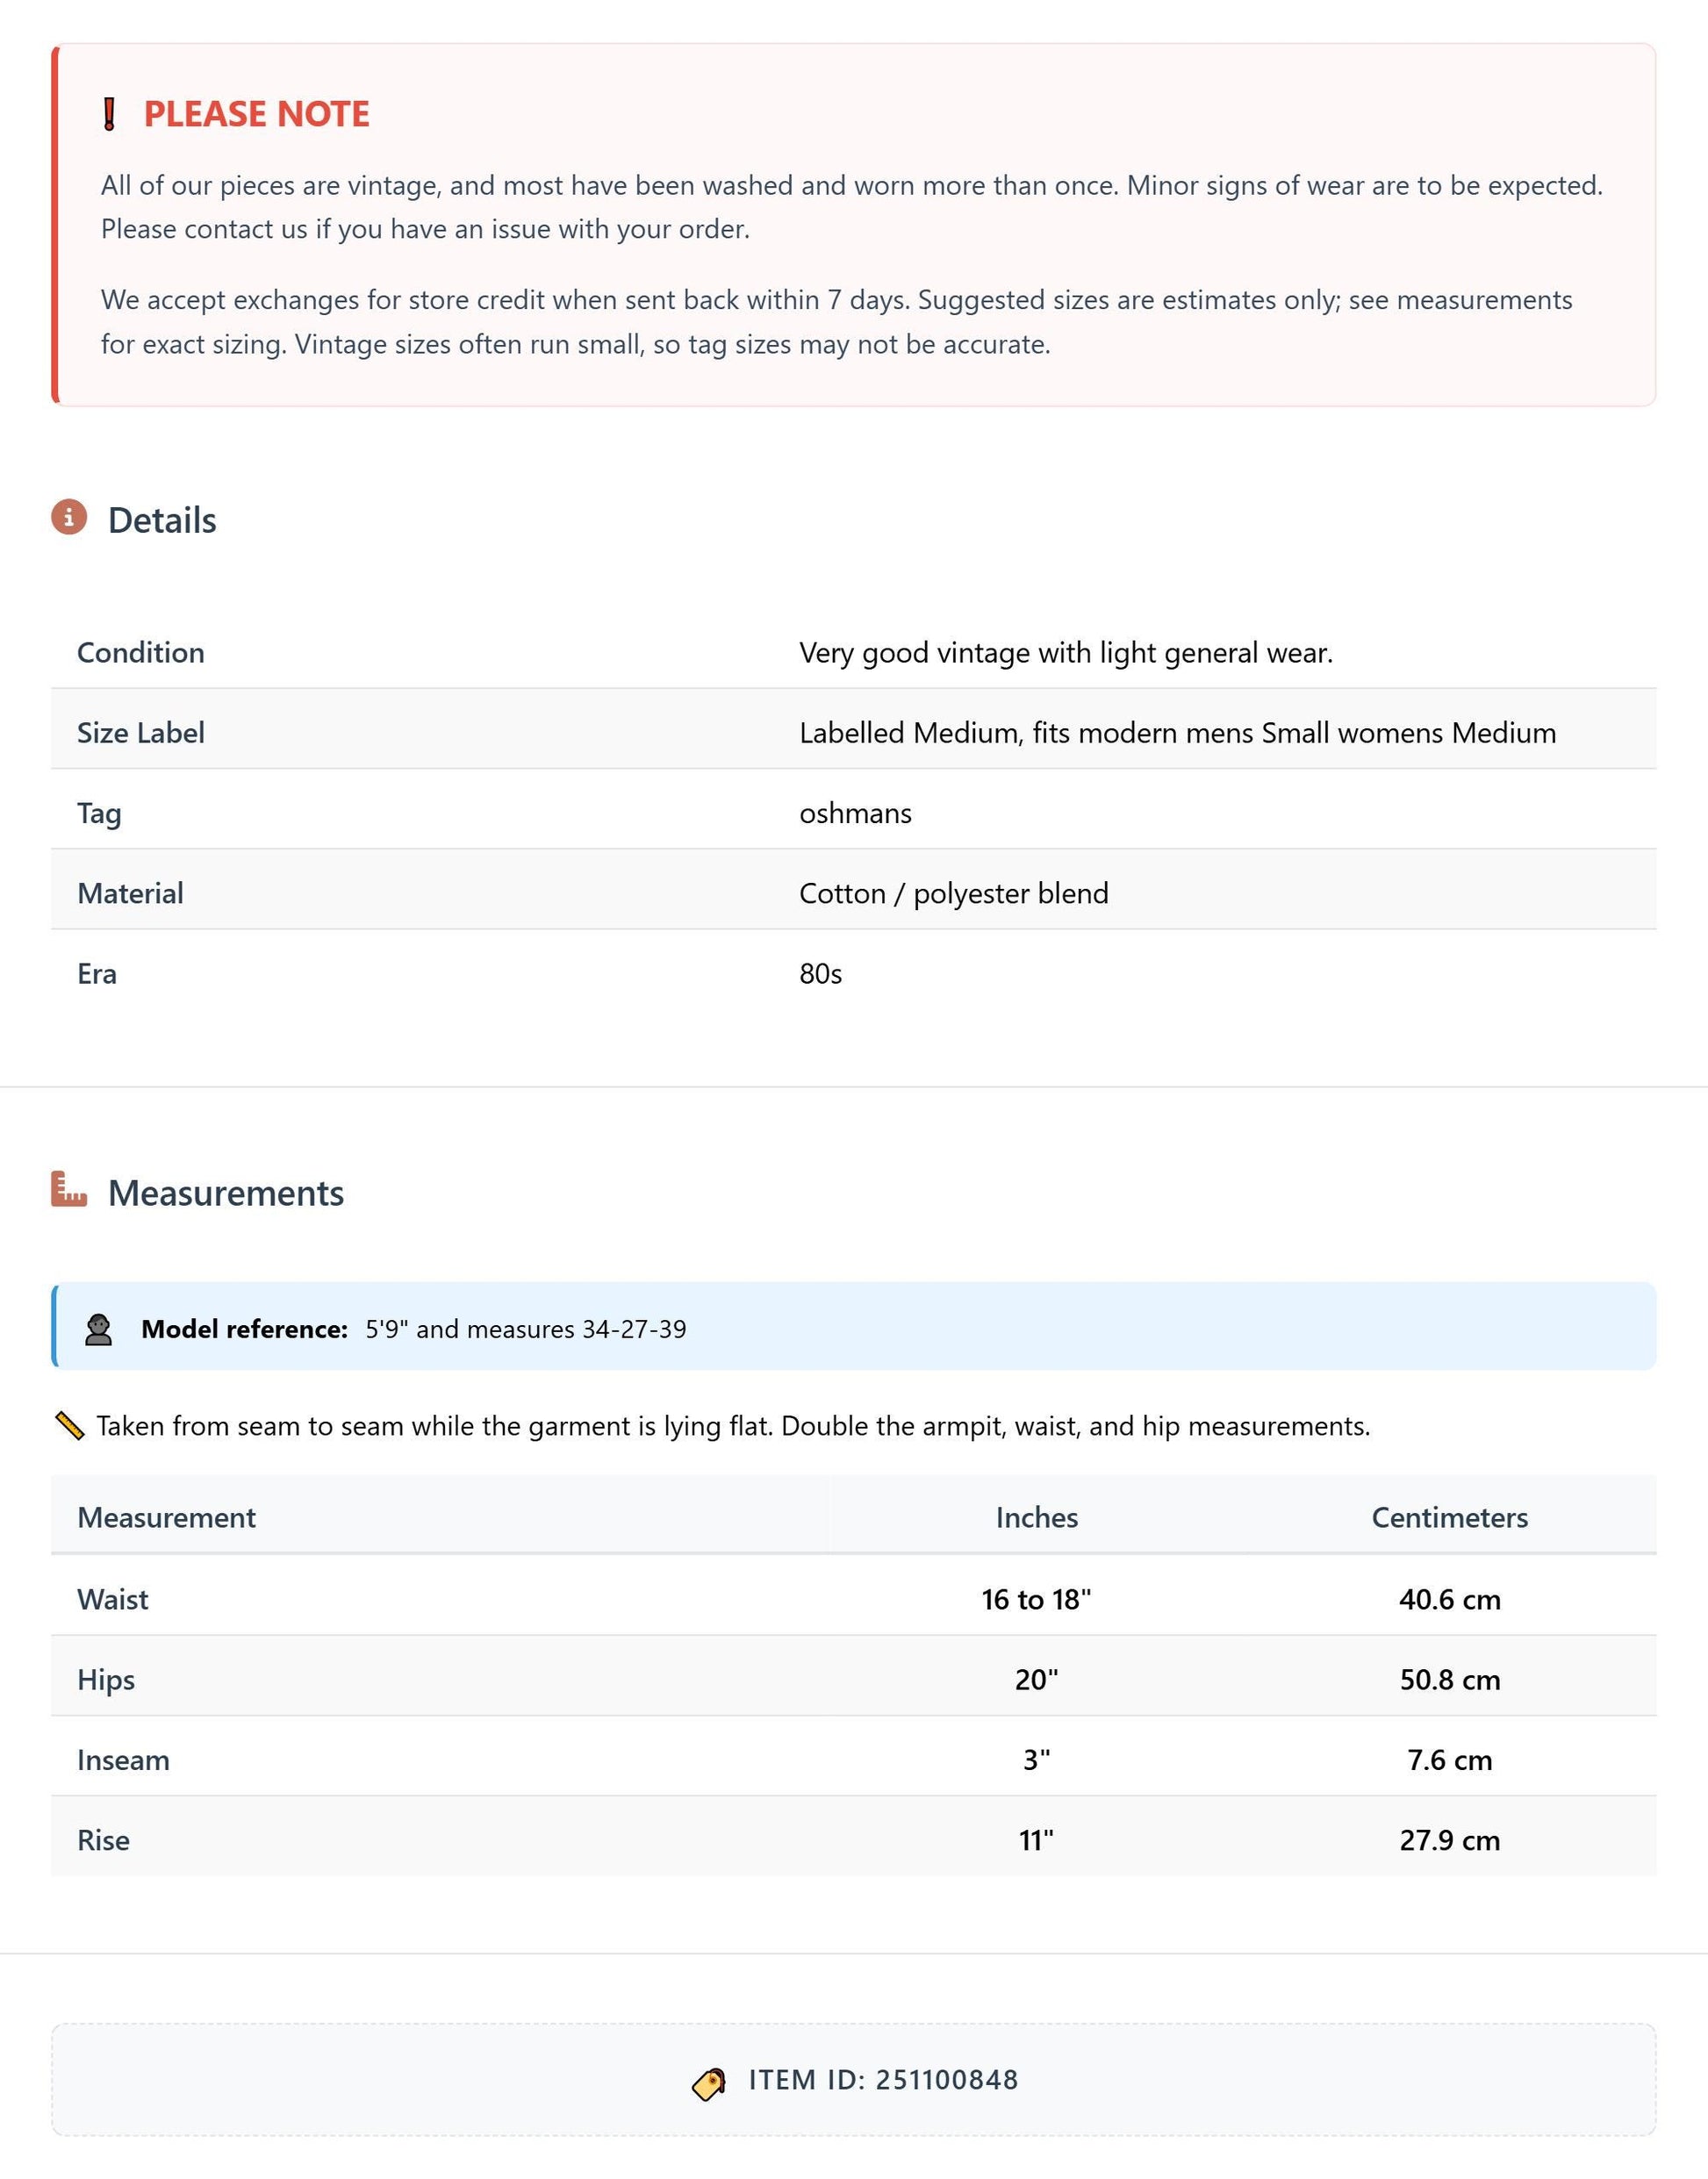Click the Details section heading
This screenshot has height=2179, width=1708.
[162, 520]
